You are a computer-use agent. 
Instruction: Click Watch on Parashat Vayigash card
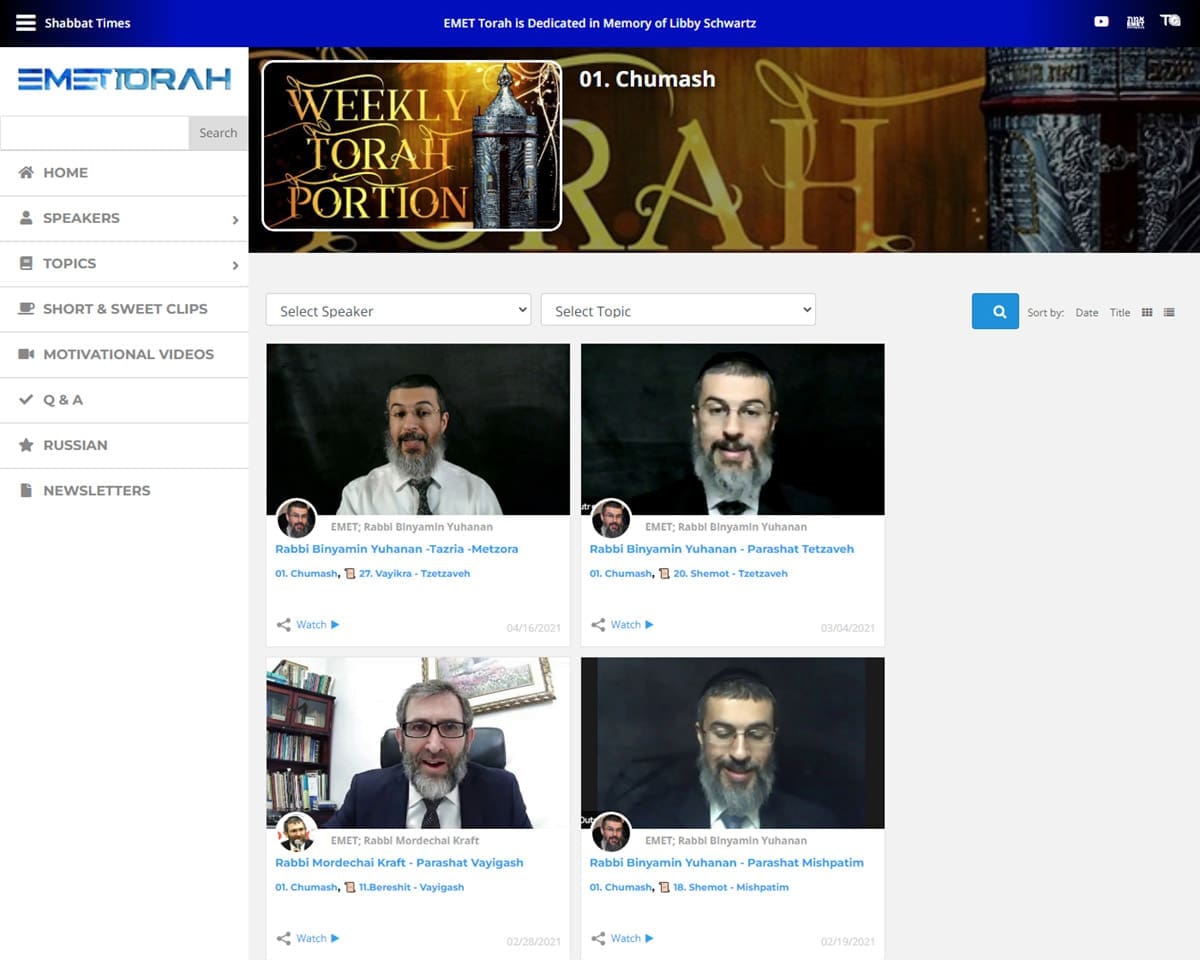coord(318,939)
